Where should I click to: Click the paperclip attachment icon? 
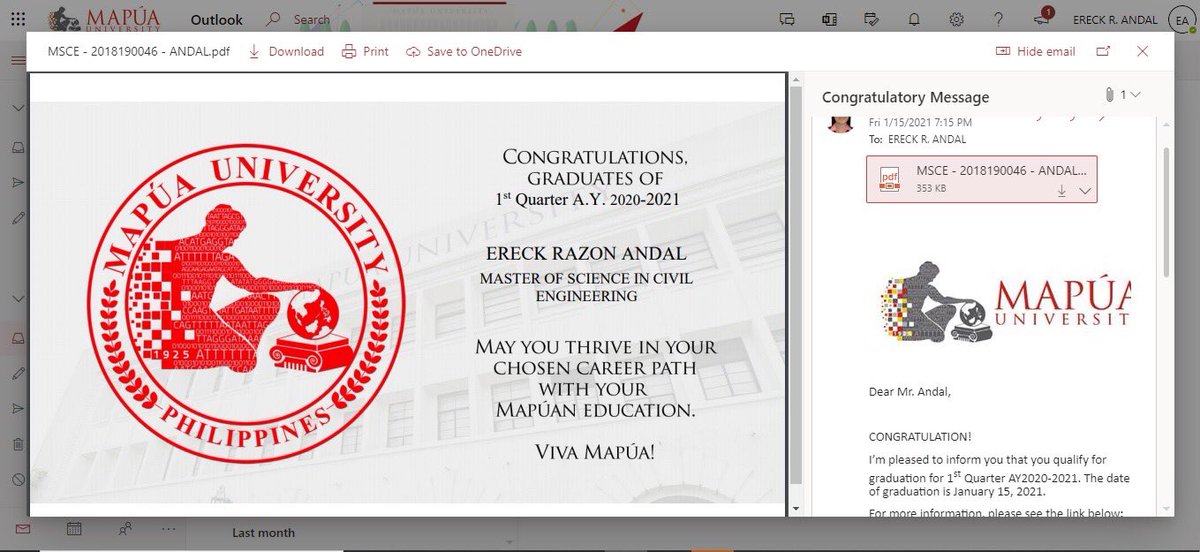point(1110,94)
